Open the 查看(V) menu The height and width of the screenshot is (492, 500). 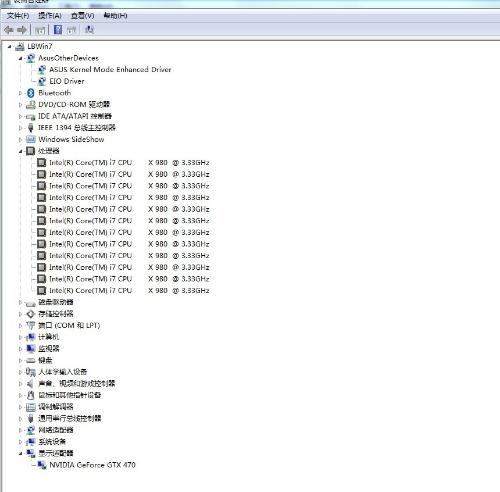pos(82,16)
